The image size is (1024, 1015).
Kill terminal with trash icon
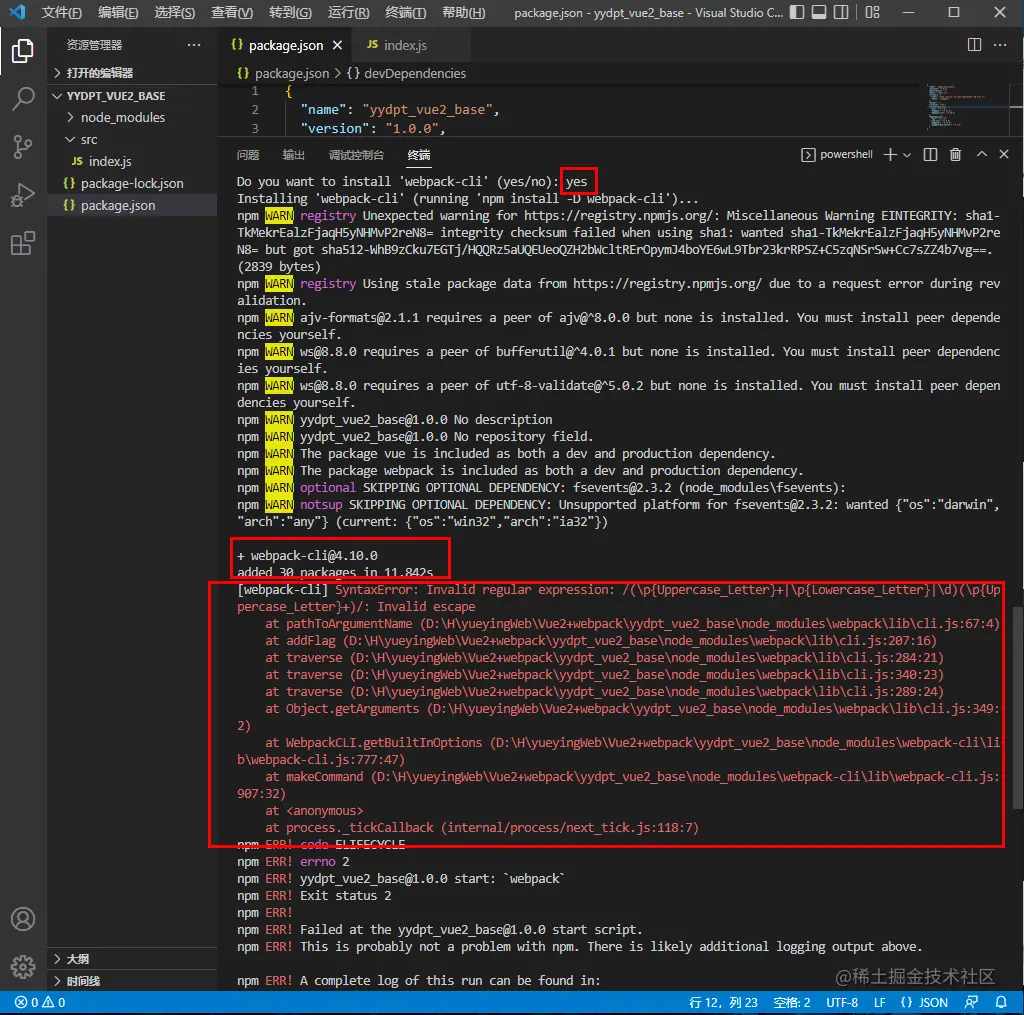[x=955, y=155]
